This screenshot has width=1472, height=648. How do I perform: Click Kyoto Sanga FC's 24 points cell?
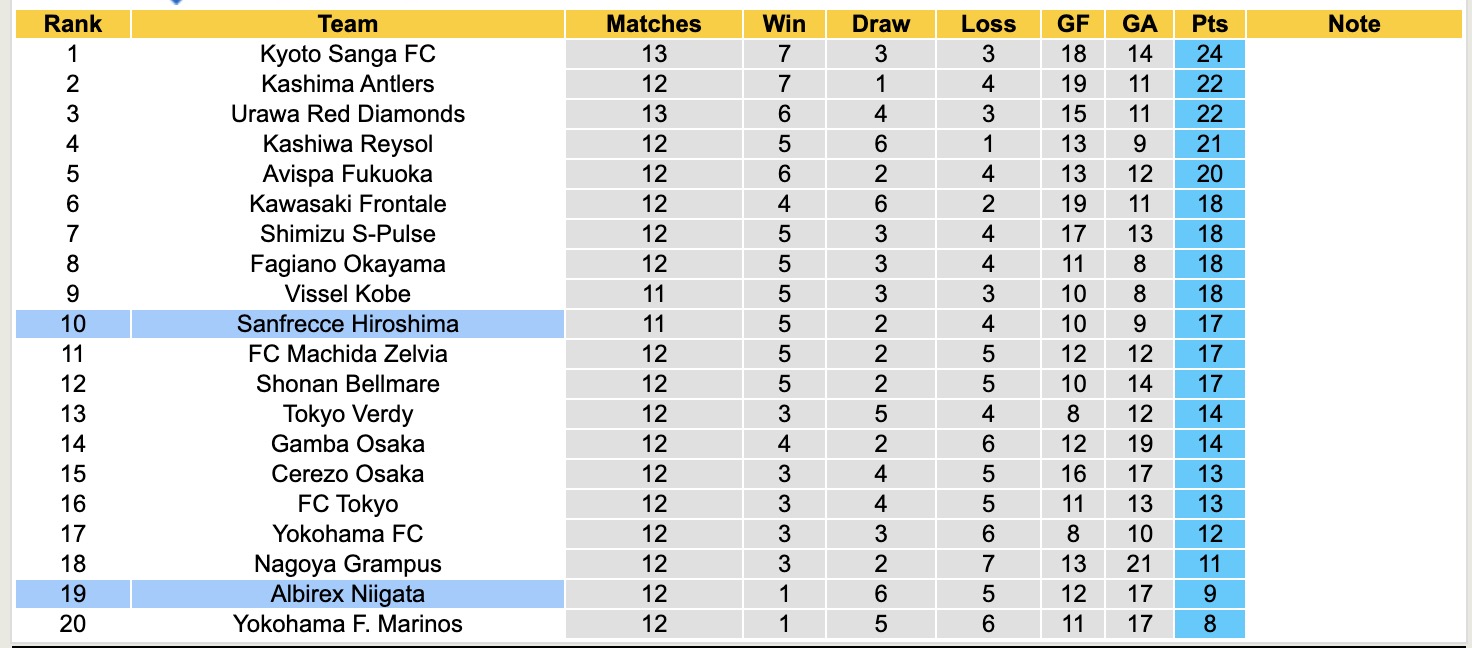pos(1210,54)
